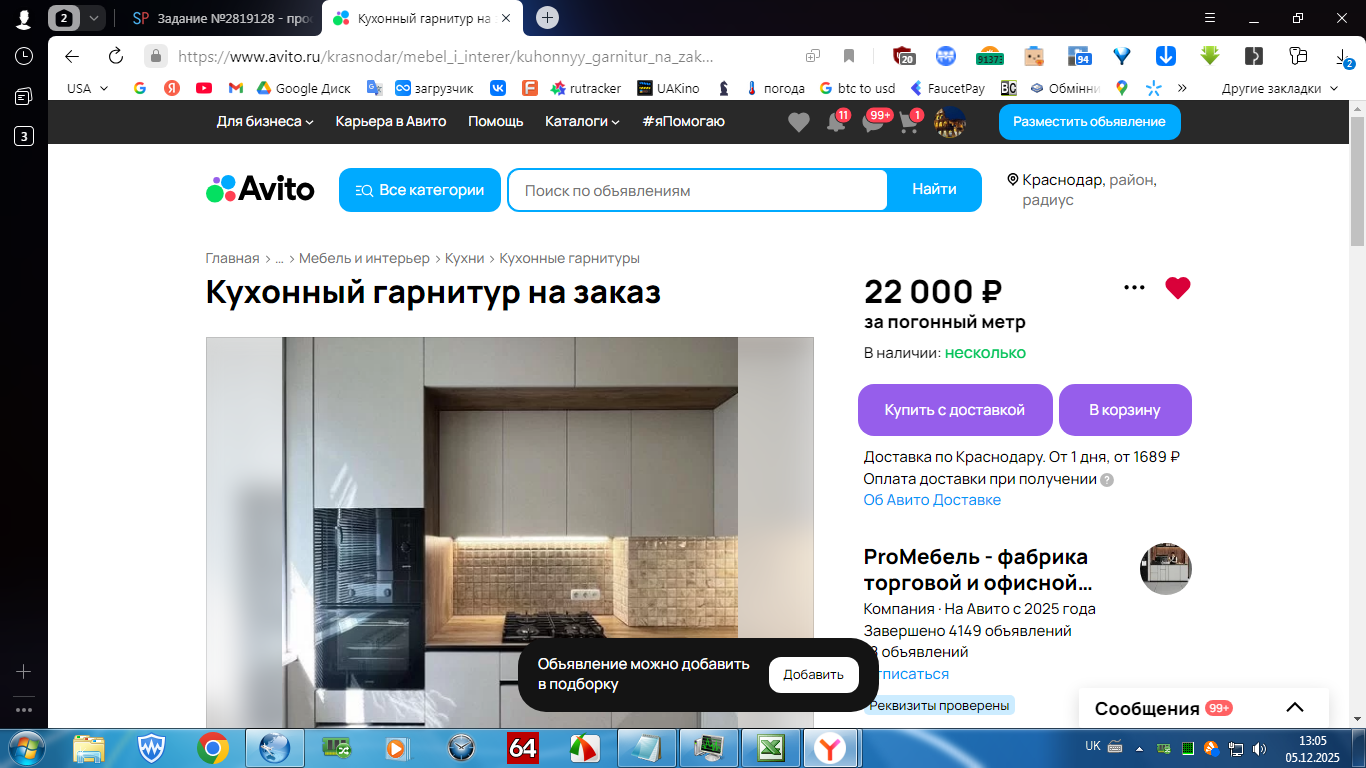Open the YouTube bookmark icon

coord(204,88)
